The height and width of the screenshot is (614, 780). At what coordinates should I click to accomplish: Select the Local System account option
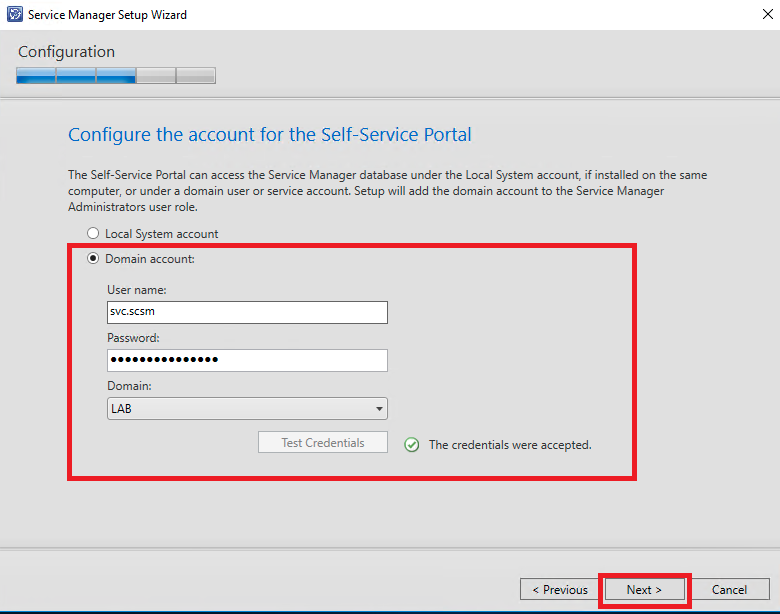pyautogui.click(x=93, y=233)
